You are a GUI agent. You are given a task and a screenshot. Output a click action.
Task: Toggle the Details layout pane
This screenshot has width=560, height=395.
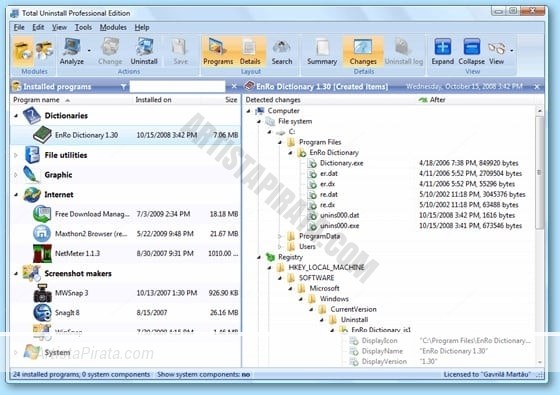250,52
